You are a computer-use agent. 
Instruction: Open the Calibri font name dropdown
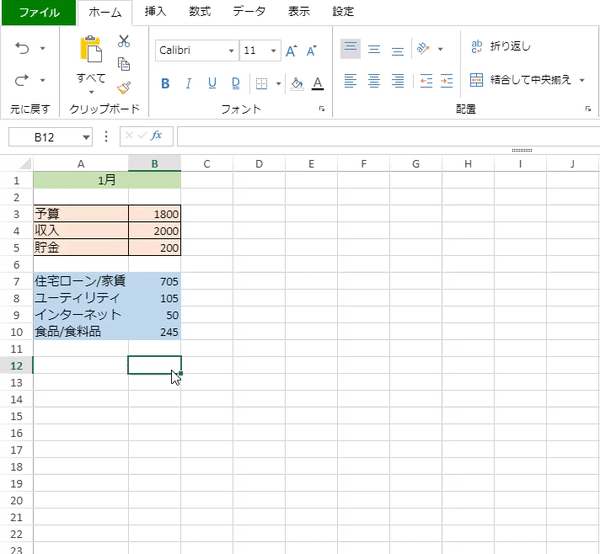(x=197, y=50)
